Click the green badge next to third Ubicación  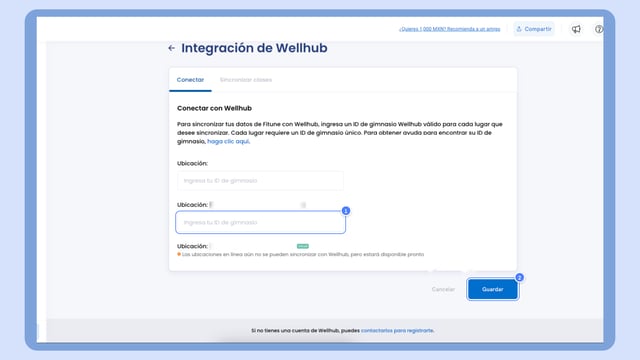(x=303, y=246)
